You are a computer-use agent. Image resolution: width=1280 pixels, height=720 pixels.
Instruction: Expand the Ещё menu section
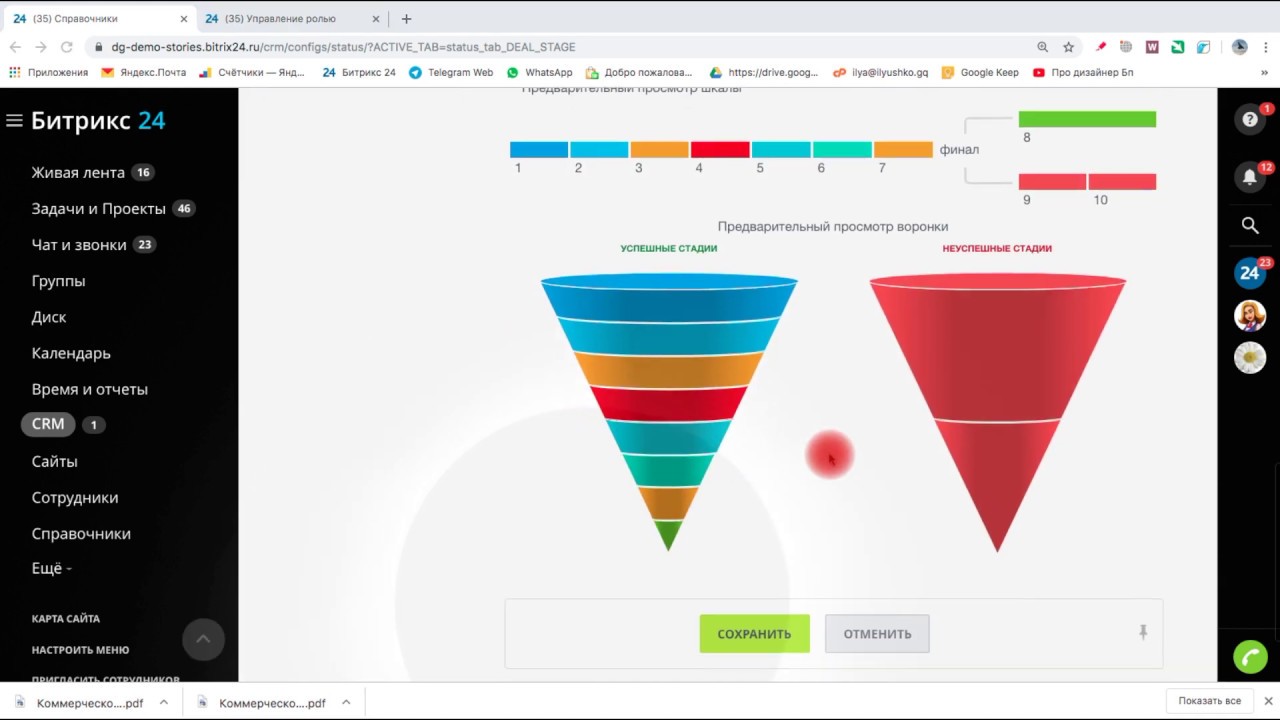pyautogui.click(x=51, y=568)
